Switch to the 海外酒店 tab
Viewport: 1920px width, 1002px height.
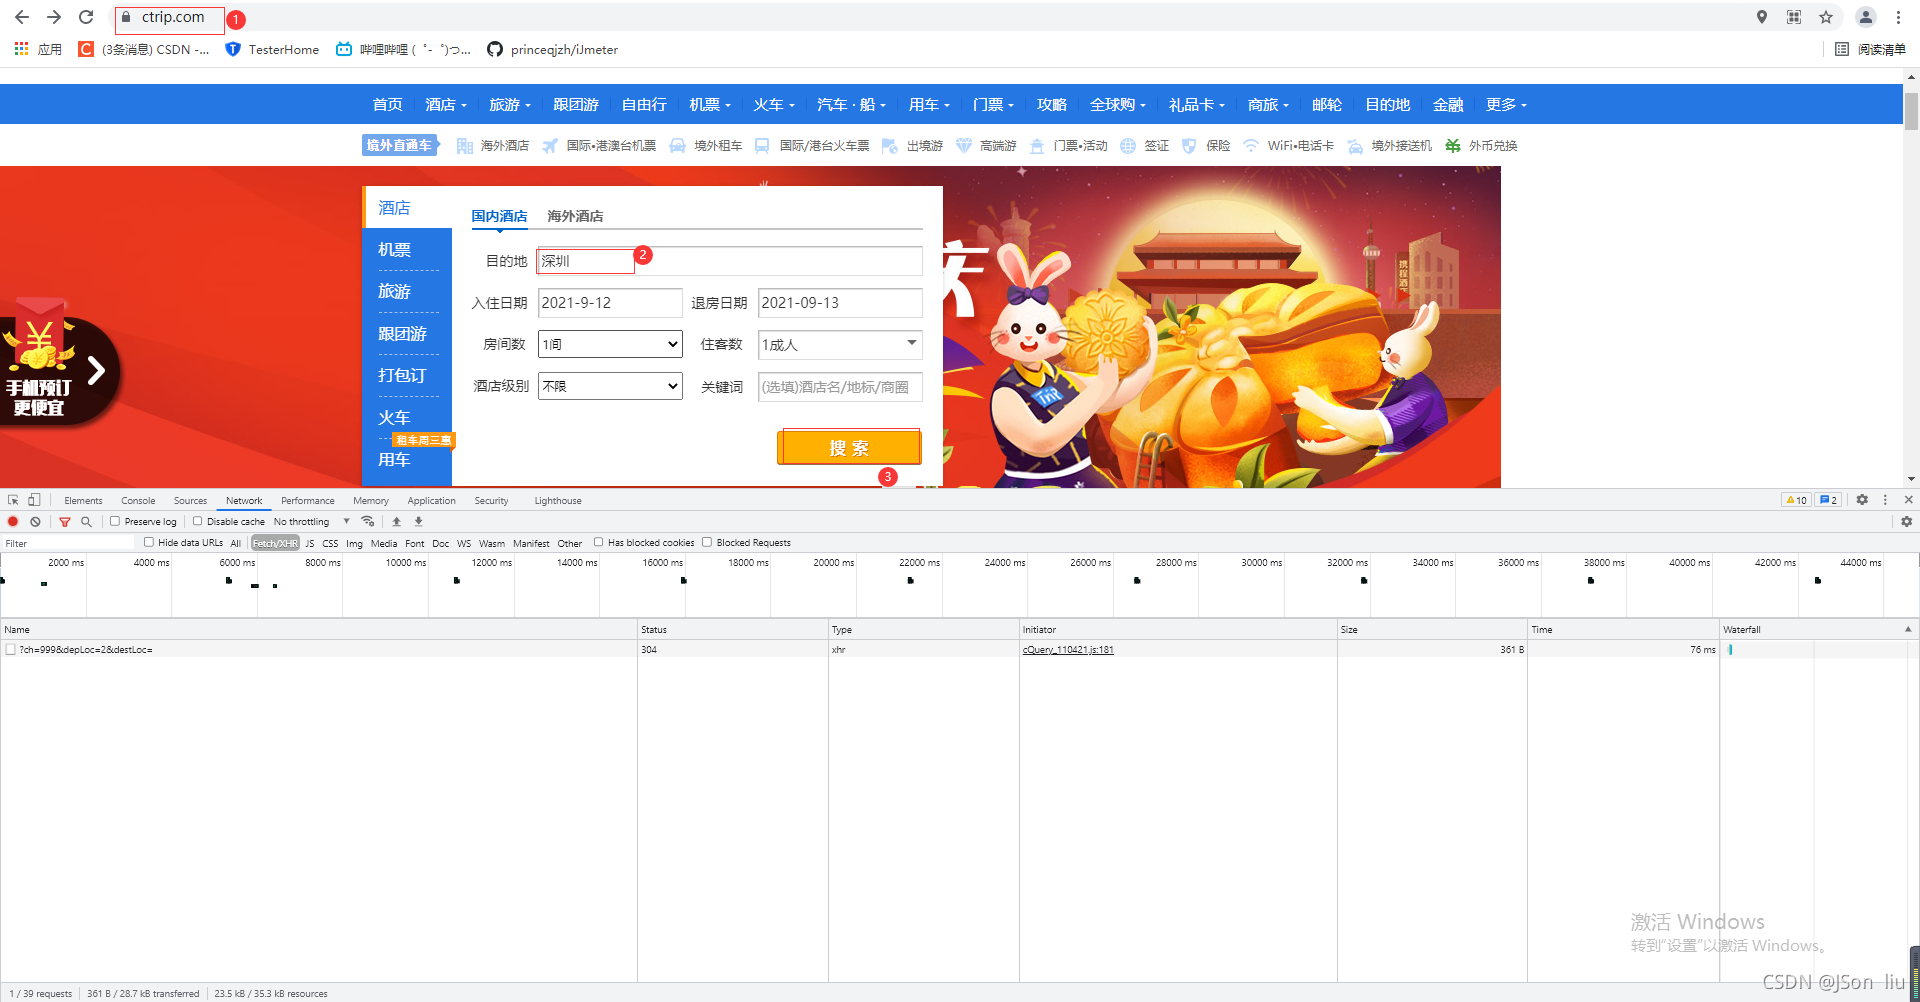click(x=575, y=216)
